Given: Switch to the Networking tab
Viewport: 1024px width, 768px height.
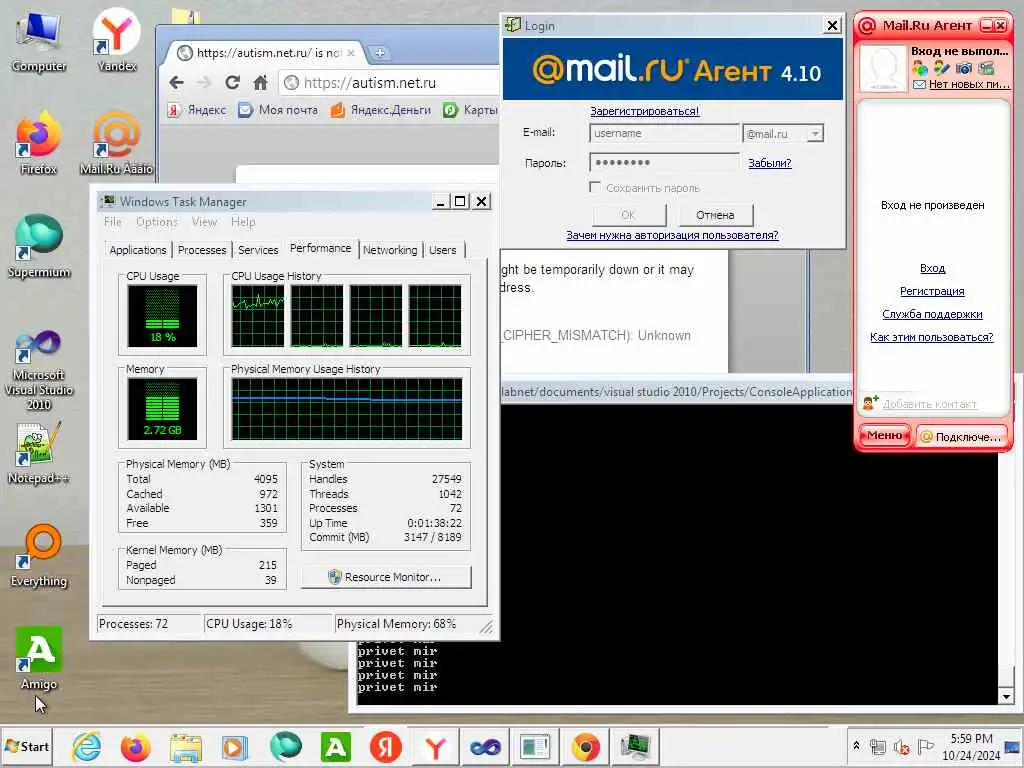Looking at the screenshot, I should pos(390,250).
